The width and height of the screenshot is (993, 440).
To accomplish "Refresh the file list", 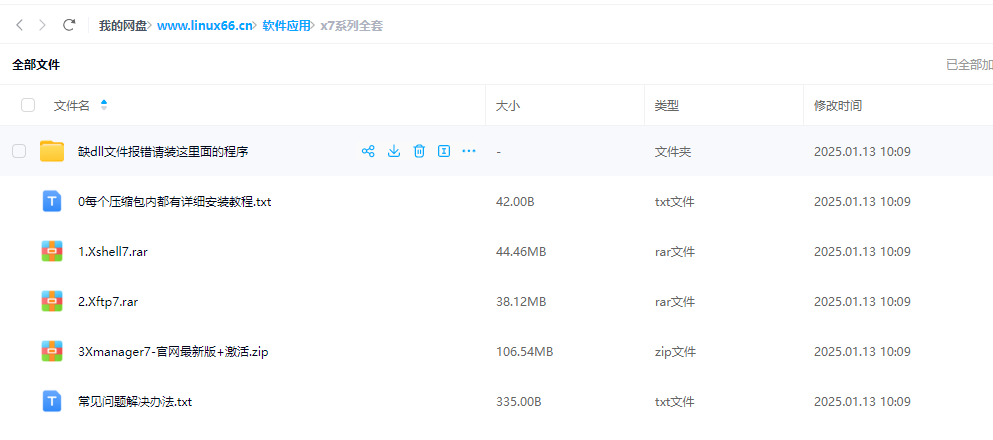I will click(69, 25).
